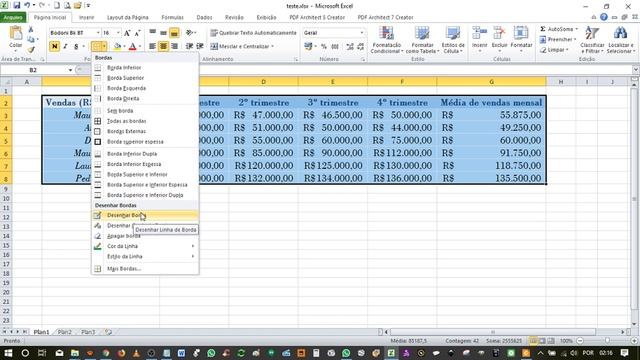Click the Name Box showing B2
This screenshot has height=360, width=640.
click(x=33, y=70)
